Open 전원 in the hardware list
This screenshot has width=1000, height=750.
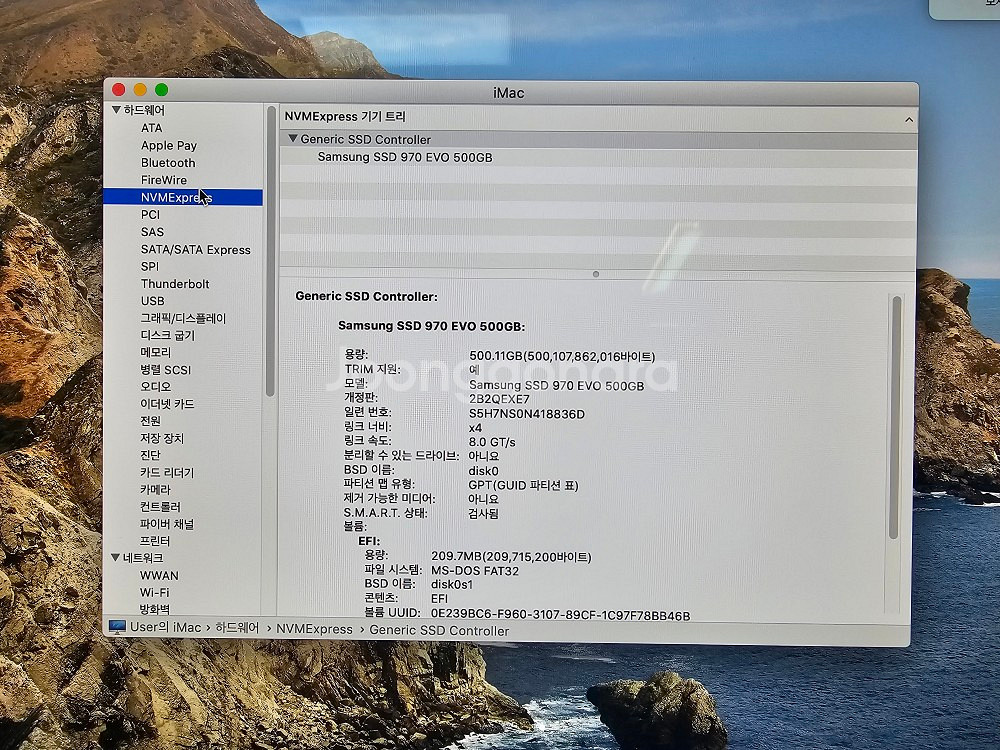tap(151, 421)
